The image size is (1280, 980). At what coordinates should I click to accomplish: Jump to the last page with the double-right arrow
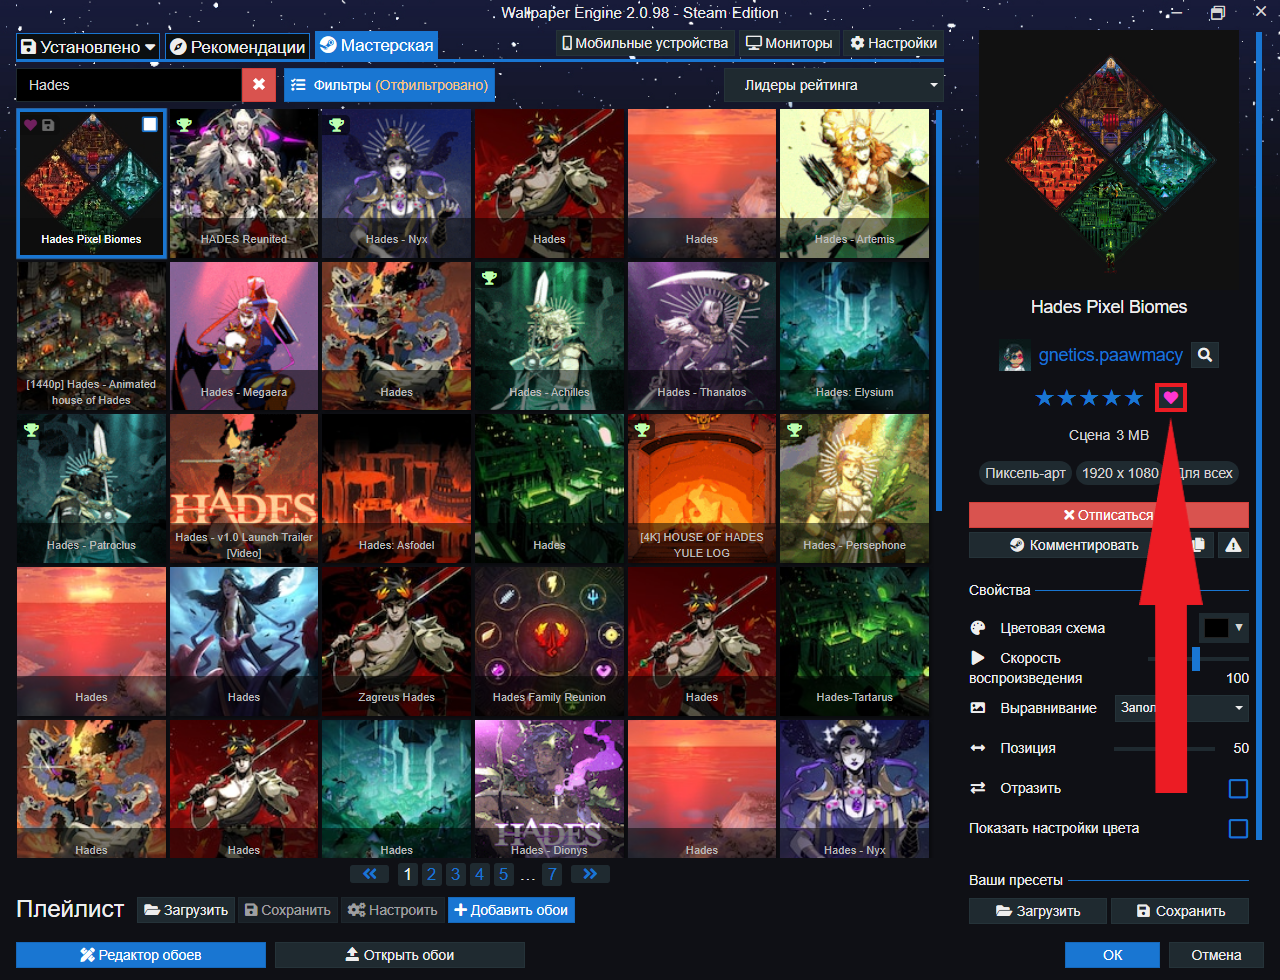click(x=590, y=874)
